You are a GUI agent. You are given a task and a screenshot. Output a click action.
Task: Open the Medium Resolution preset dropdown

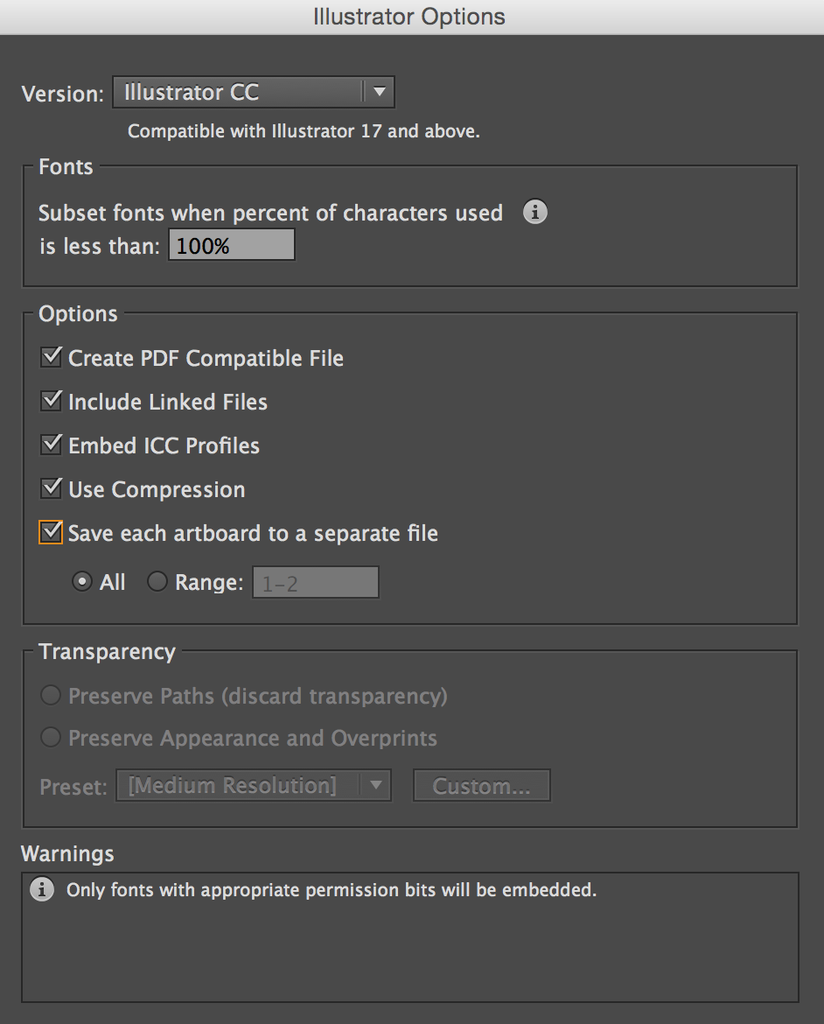click(253, 786)
